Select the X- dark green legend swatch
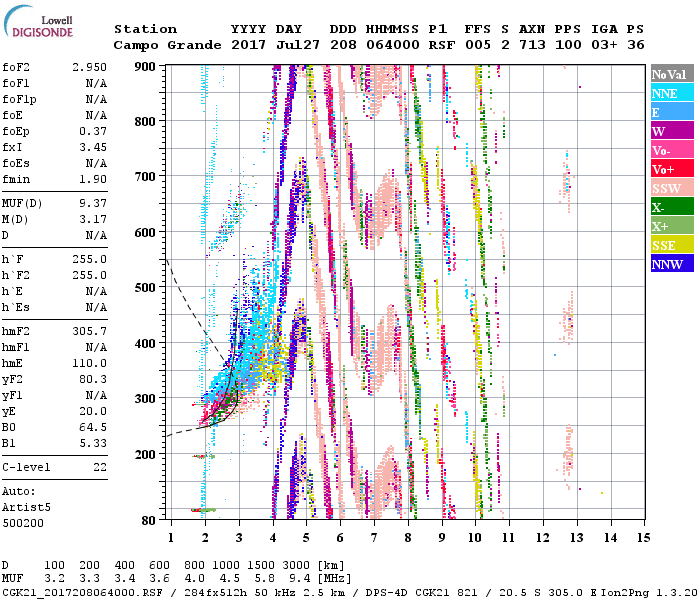This screenshot has height=600, width=700. [672, 207]
